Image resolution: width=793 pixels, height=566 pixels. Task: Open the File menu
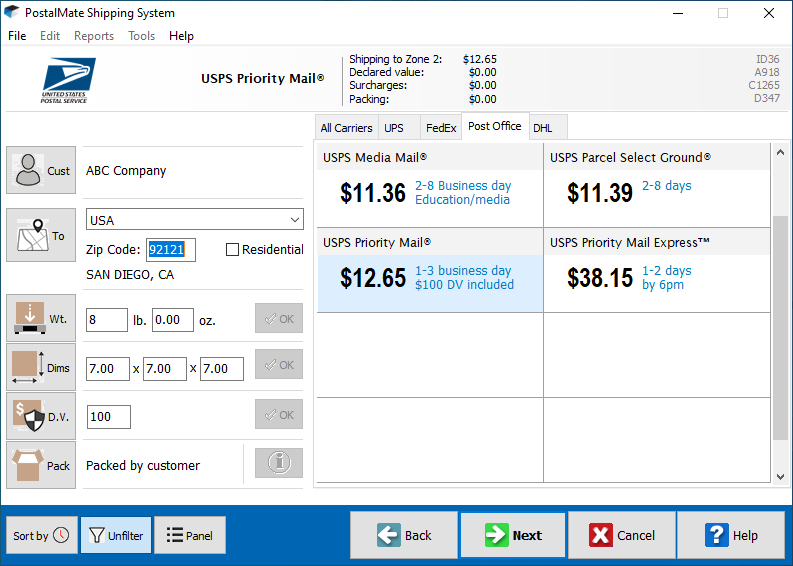[17, 36]
